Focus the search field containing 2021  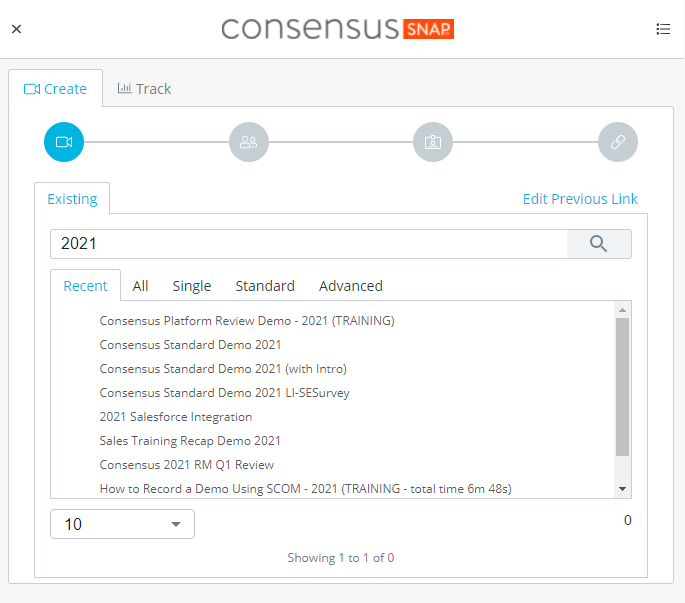(x=309, y=244)
